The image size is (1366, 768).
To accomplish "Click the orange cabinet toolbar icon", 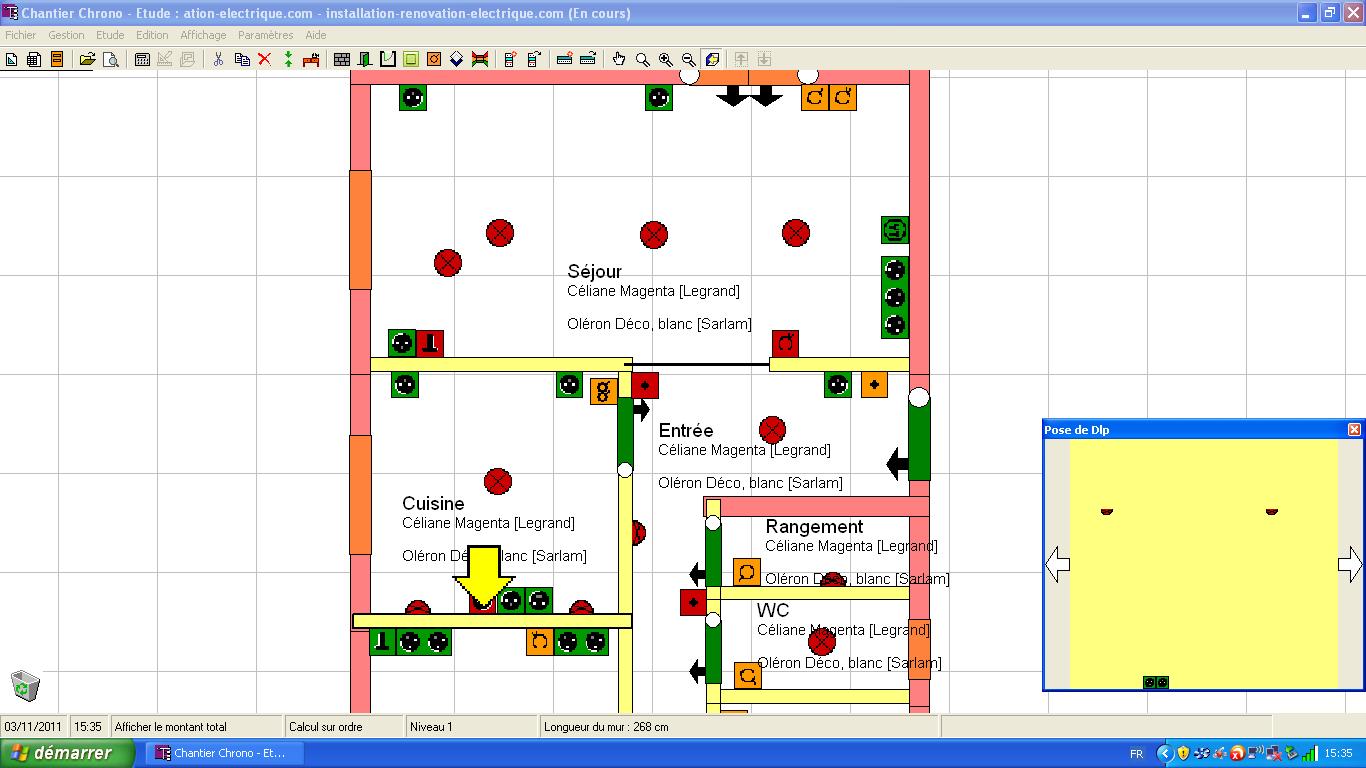I will pos(57,60).
